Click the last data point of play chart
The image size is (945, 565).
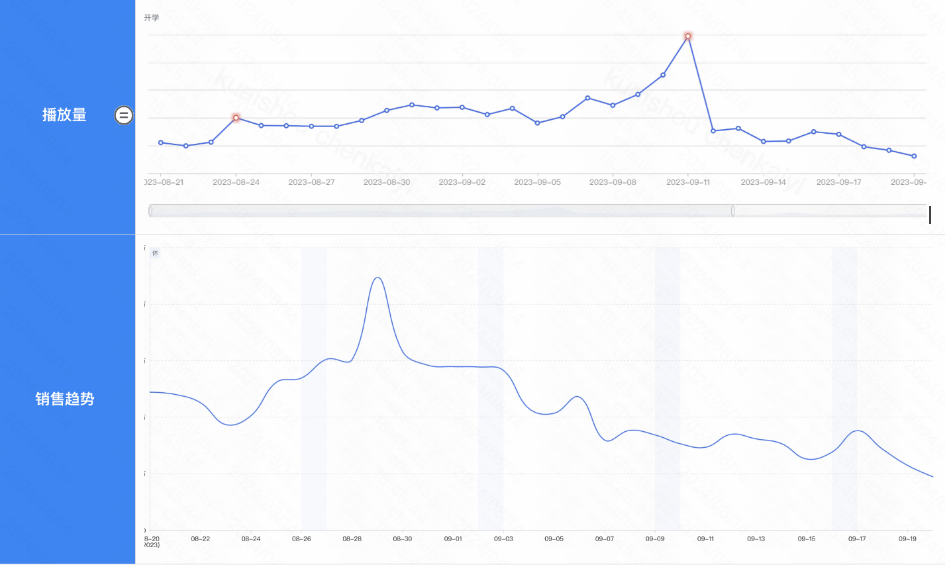[x=914, y=156]
